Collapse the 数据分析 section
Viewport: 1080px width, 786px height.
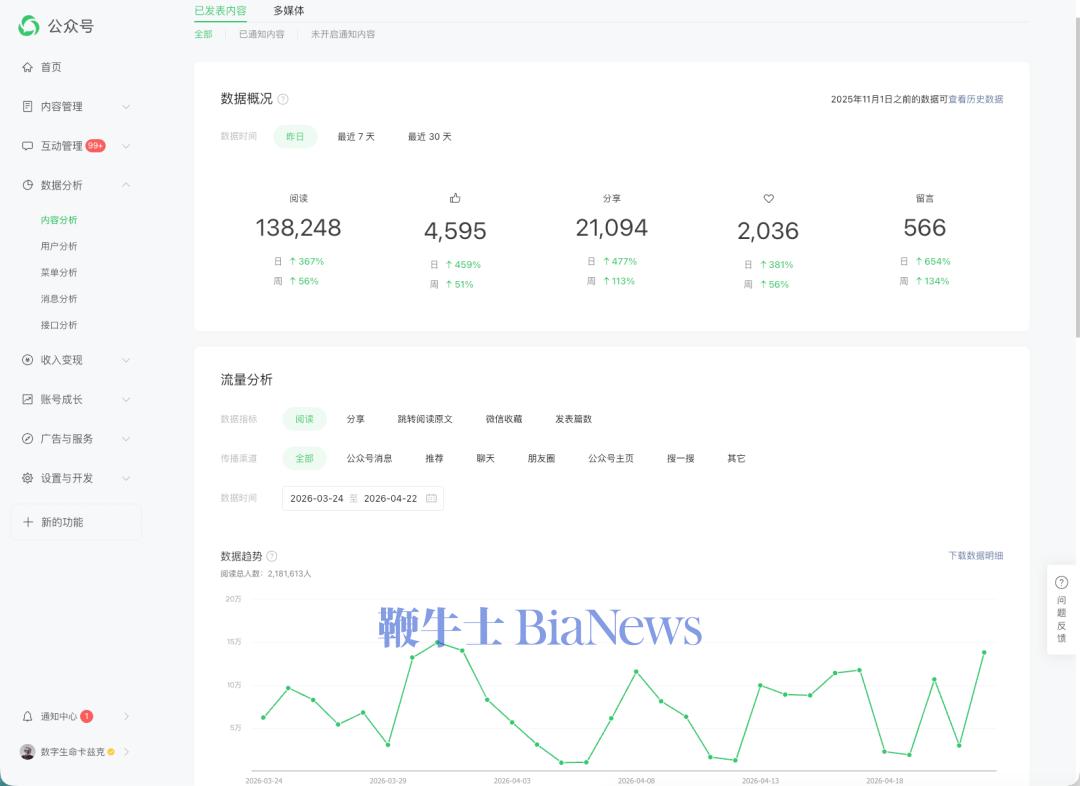pyautogui.click(x=125, y=184)
